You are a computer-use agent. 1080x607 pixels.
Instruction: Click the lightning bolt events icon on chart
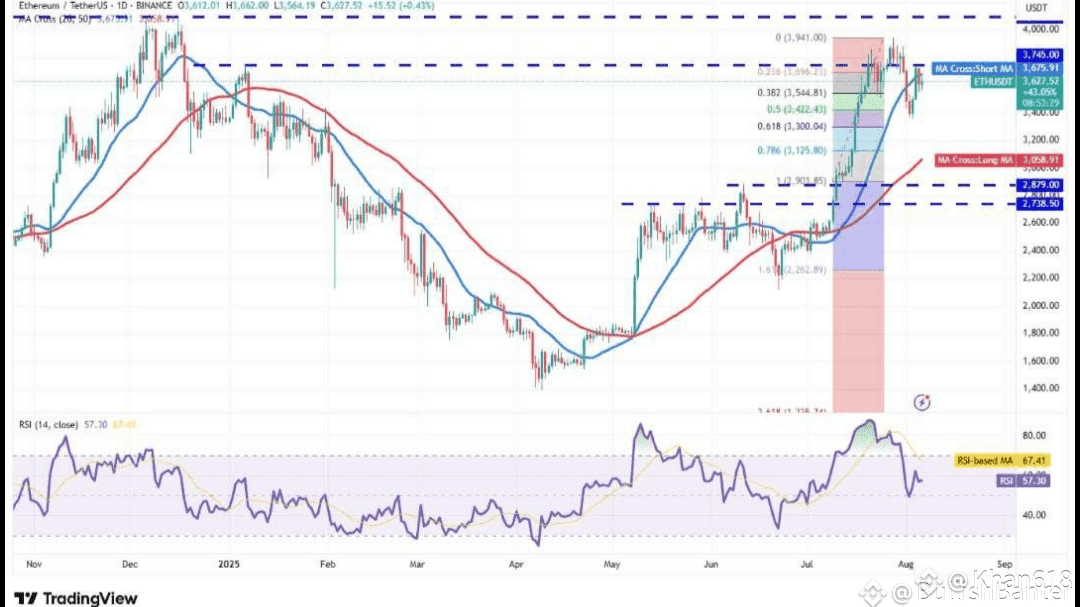point(922,402)
